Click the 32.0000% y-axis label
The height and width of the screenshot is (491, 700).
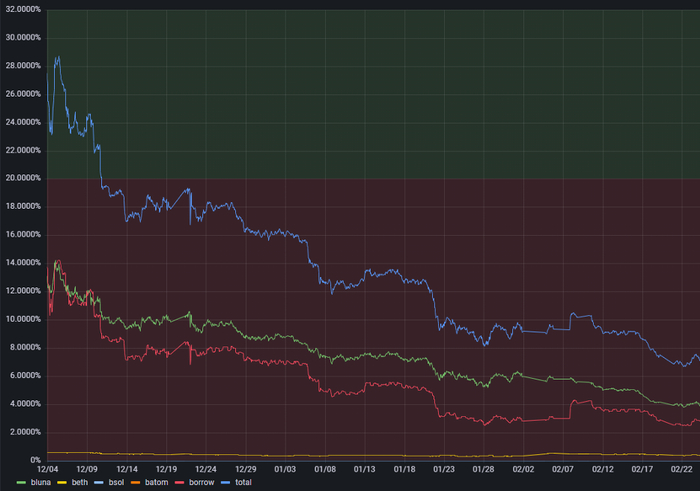[x=22, y=10]
